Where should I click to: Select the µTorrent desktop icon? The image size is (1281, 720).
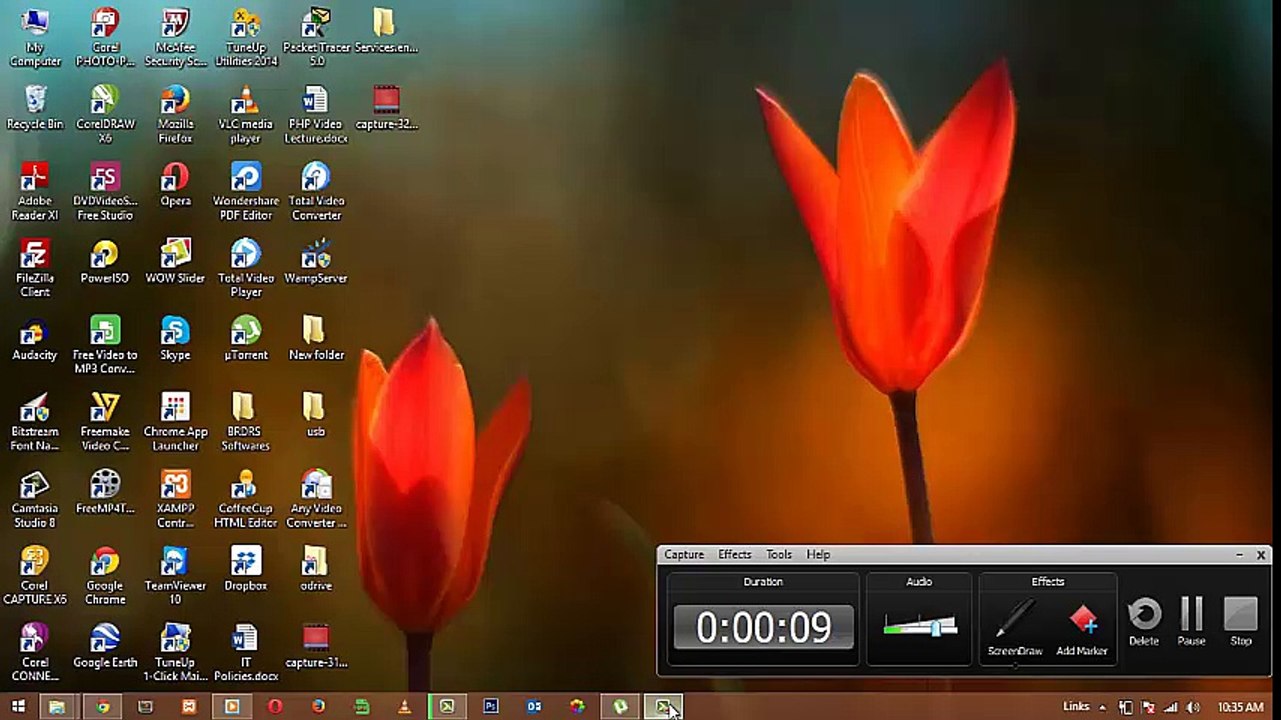pos(245,339)
